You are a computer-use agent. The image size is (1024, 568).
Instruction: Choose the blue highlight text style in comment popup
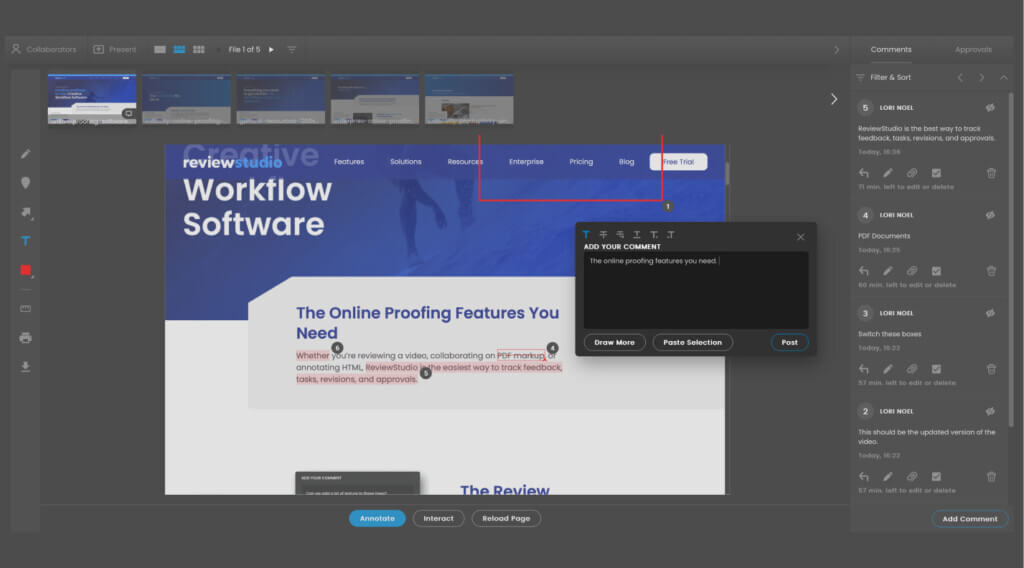tap(586, 234)
